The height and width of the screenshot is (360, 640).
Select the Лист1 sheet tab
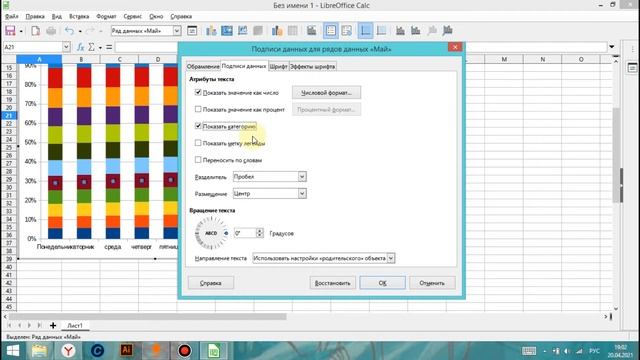[75, 325]
